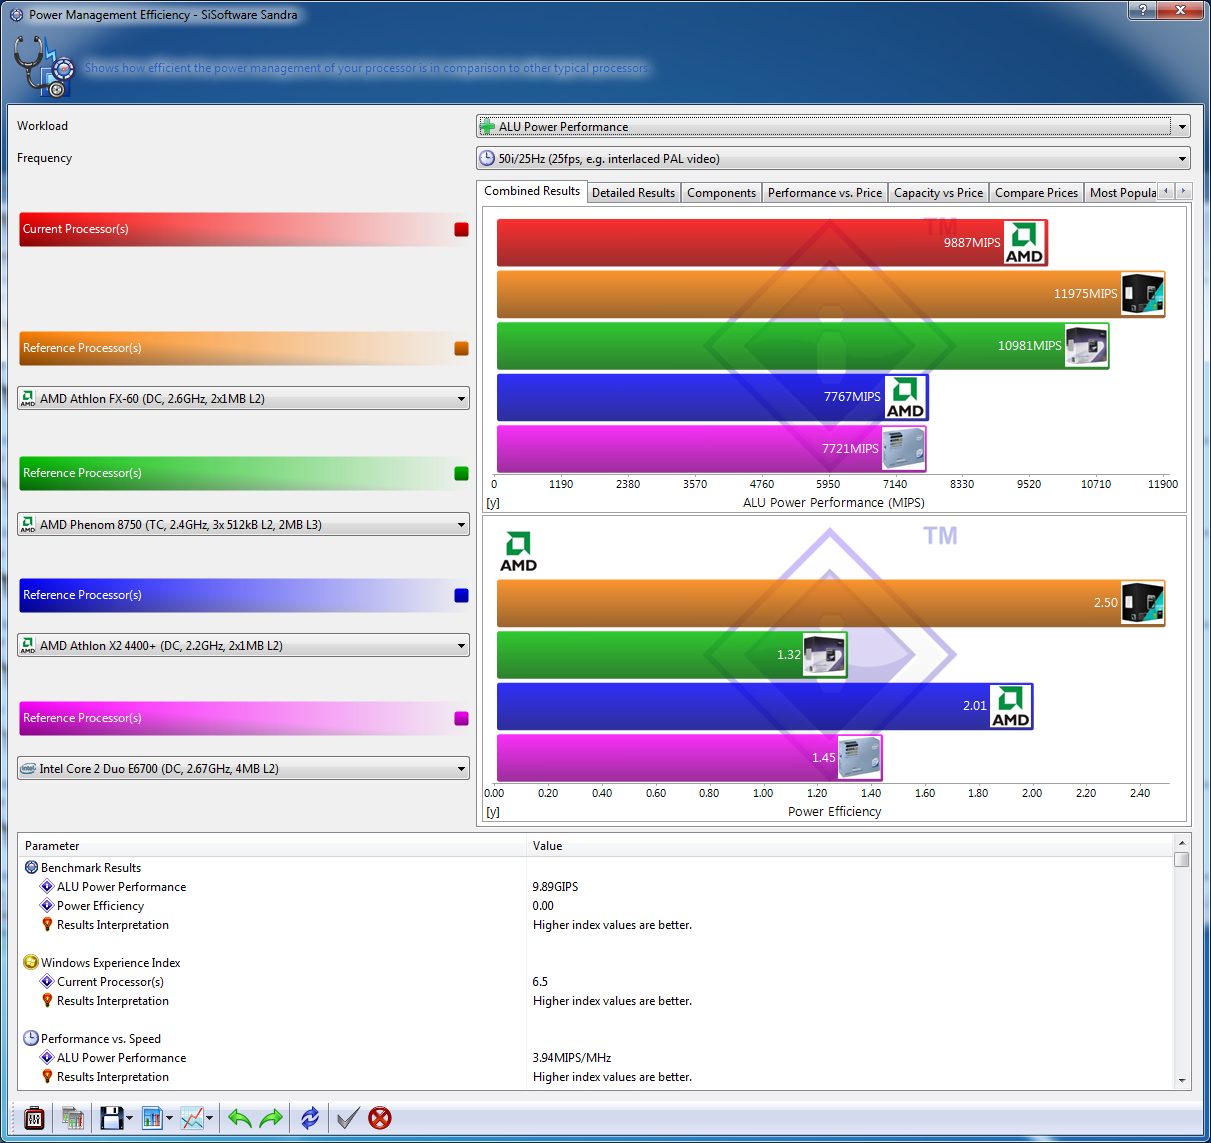Image resolution: width=1211 pixels, height=1143 pixels.
Task: Open the Intel Core 2 Duo E6700 dropdown
Action: tap(243, 768)
